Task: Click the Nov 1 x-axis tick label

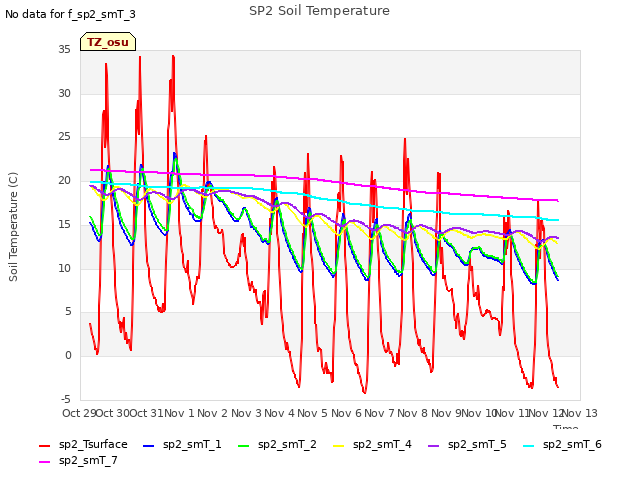Action: (179, 413)
